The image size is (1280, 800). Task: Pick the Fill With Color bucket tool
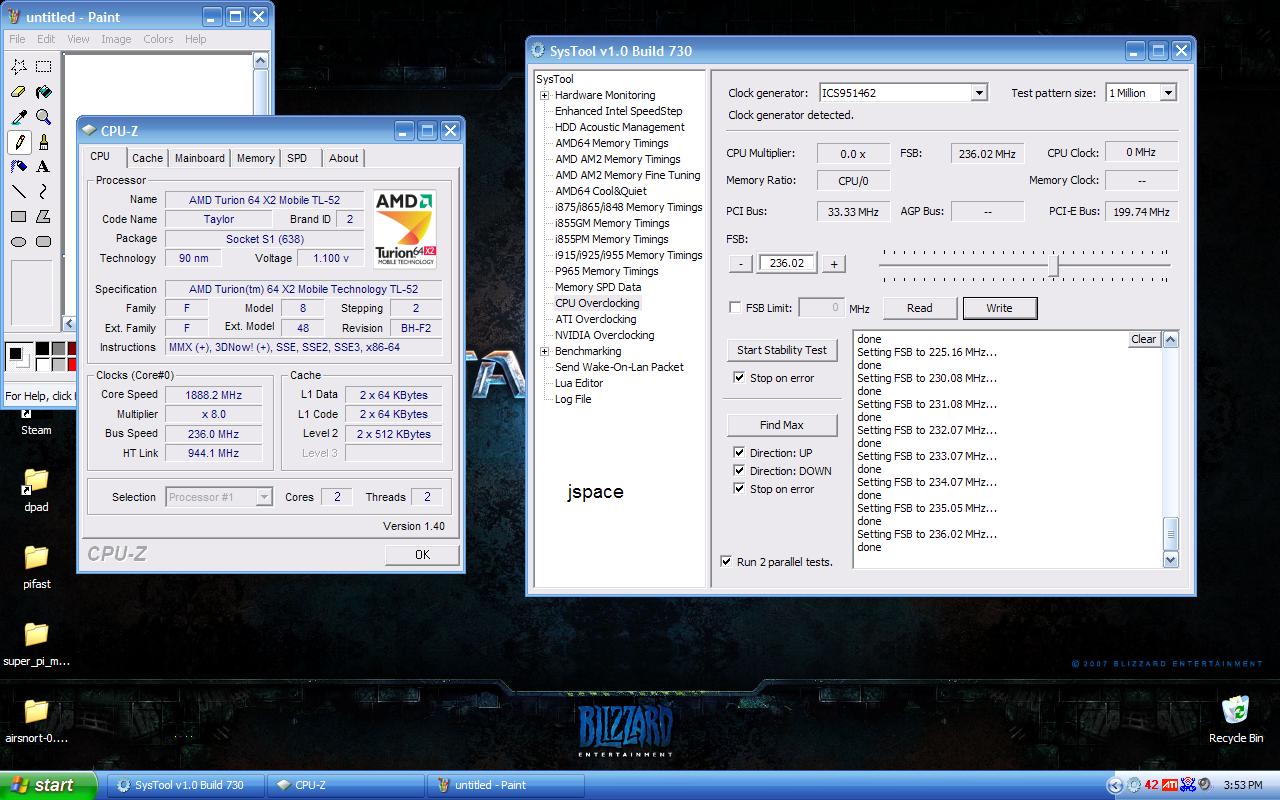point(44,92)
